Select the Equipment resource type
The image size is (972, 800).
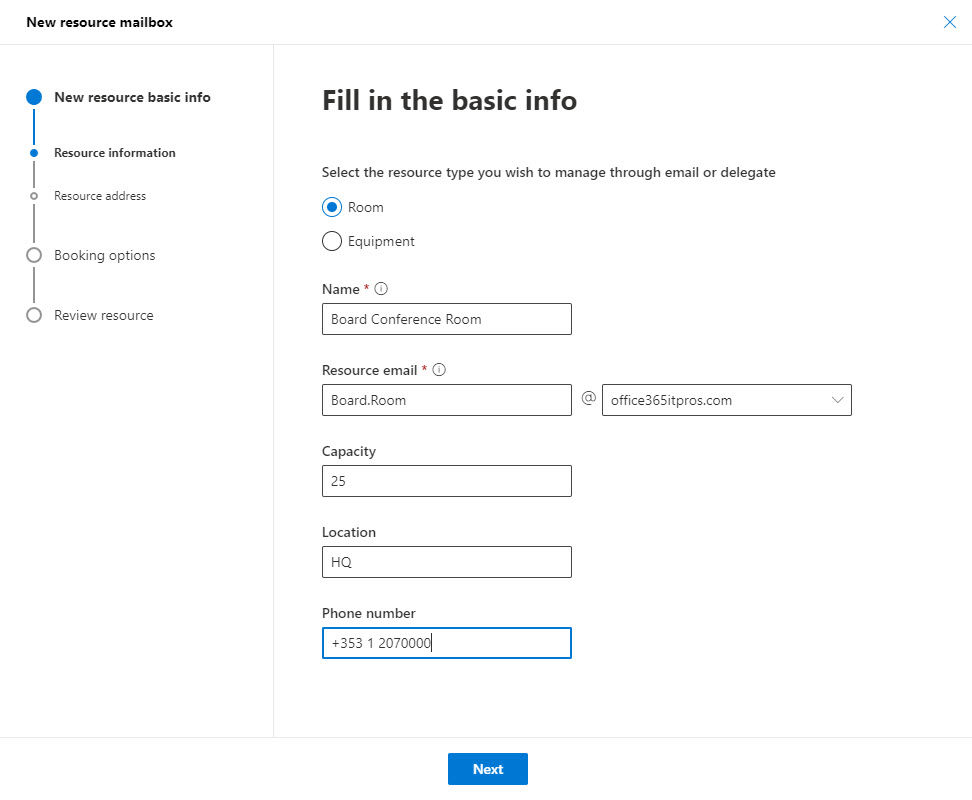332,241
